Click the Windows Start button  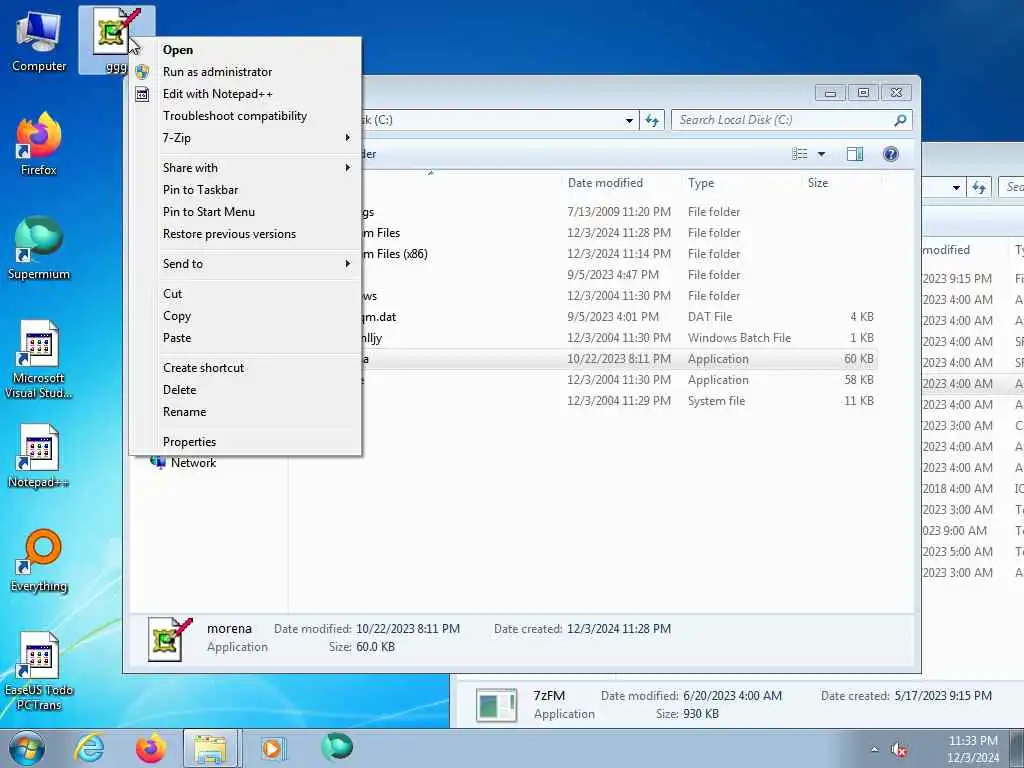coord(27,748)
